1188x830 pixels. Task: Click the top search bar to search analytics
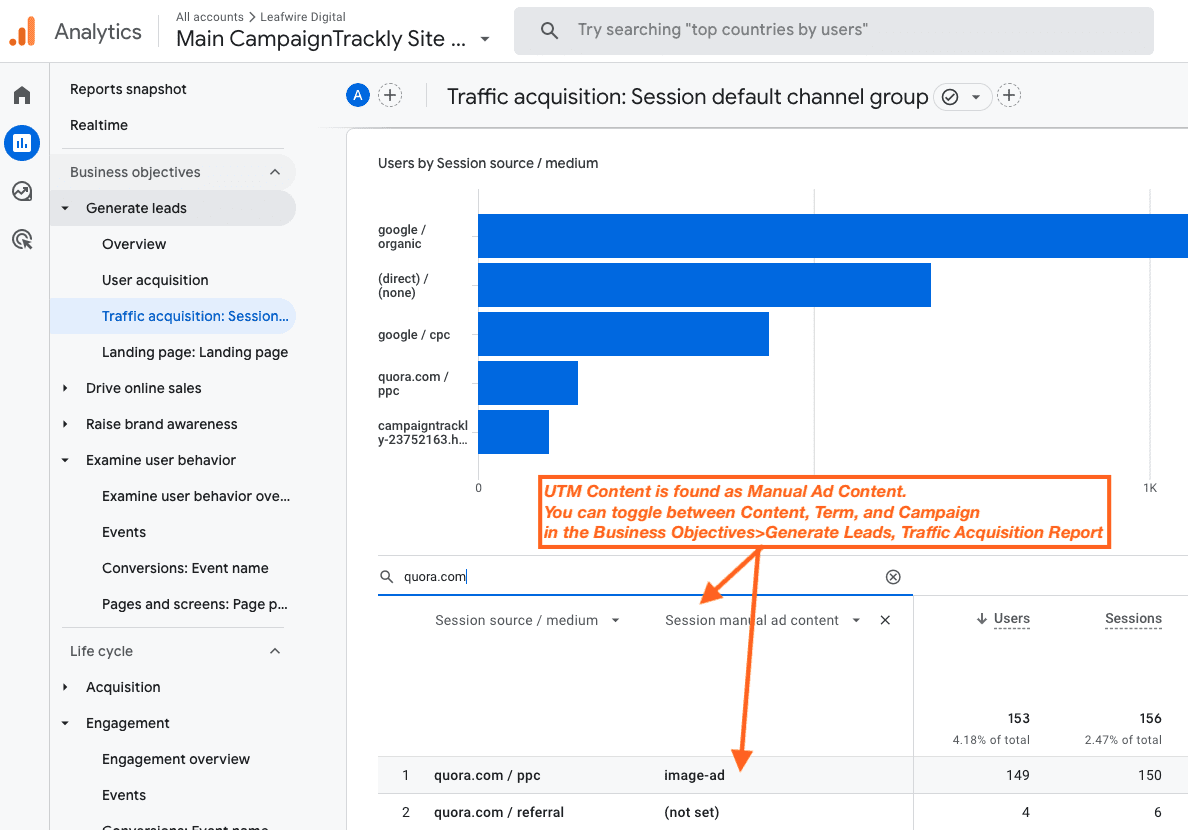(x=833, y=30)
